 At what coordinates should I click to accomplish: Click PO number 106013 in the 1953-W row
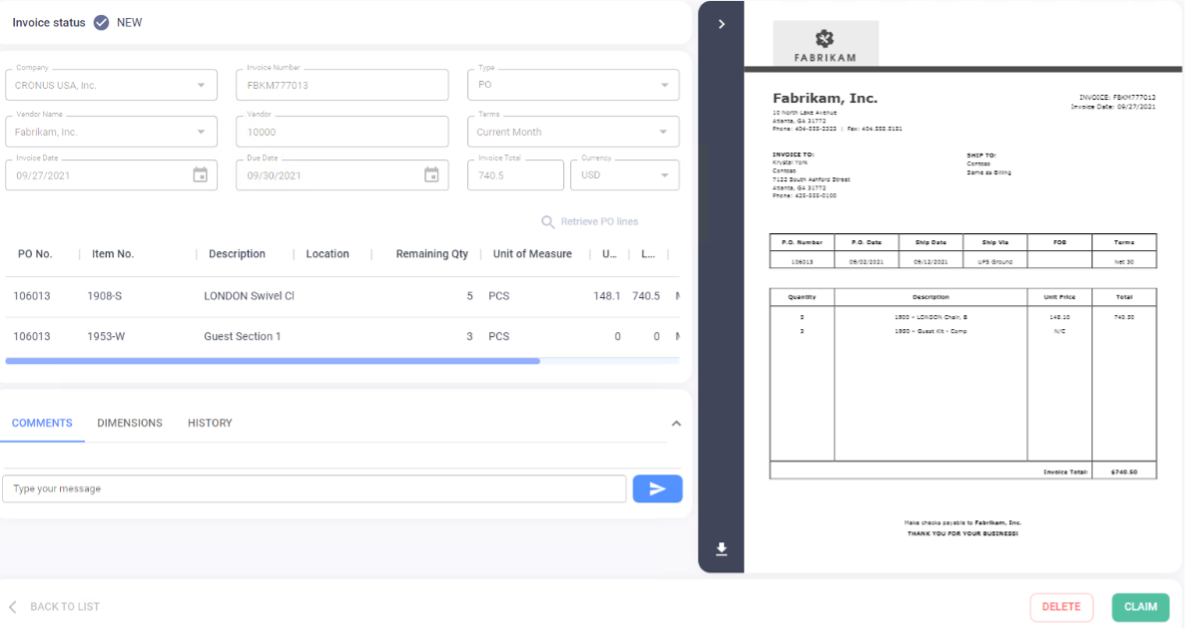[32, 336]
